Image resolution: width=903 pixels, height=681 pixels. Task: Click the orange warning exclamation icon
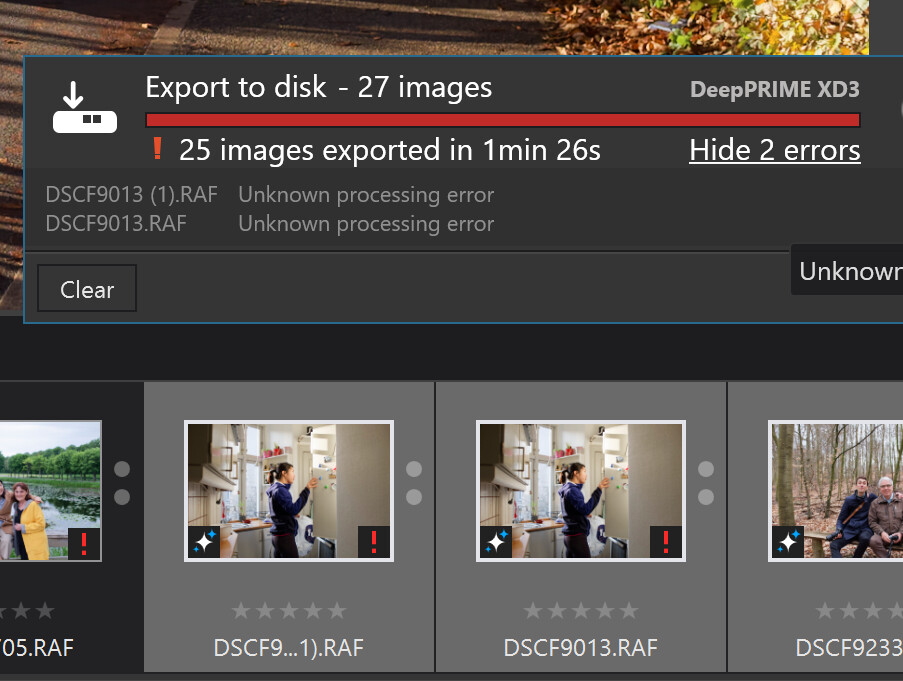[157, 150]
